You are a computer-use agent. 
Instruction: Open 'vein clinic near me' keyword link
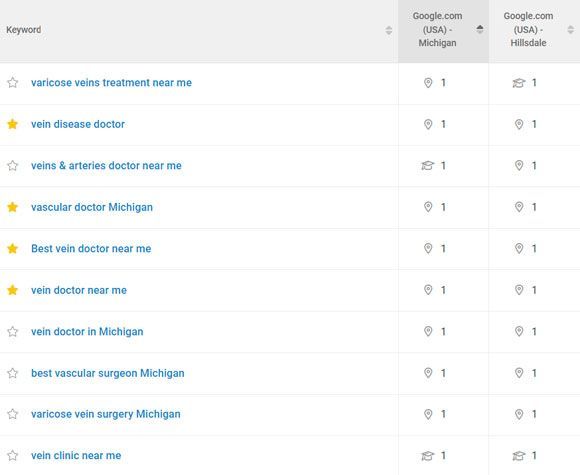(x=76, y=455)
